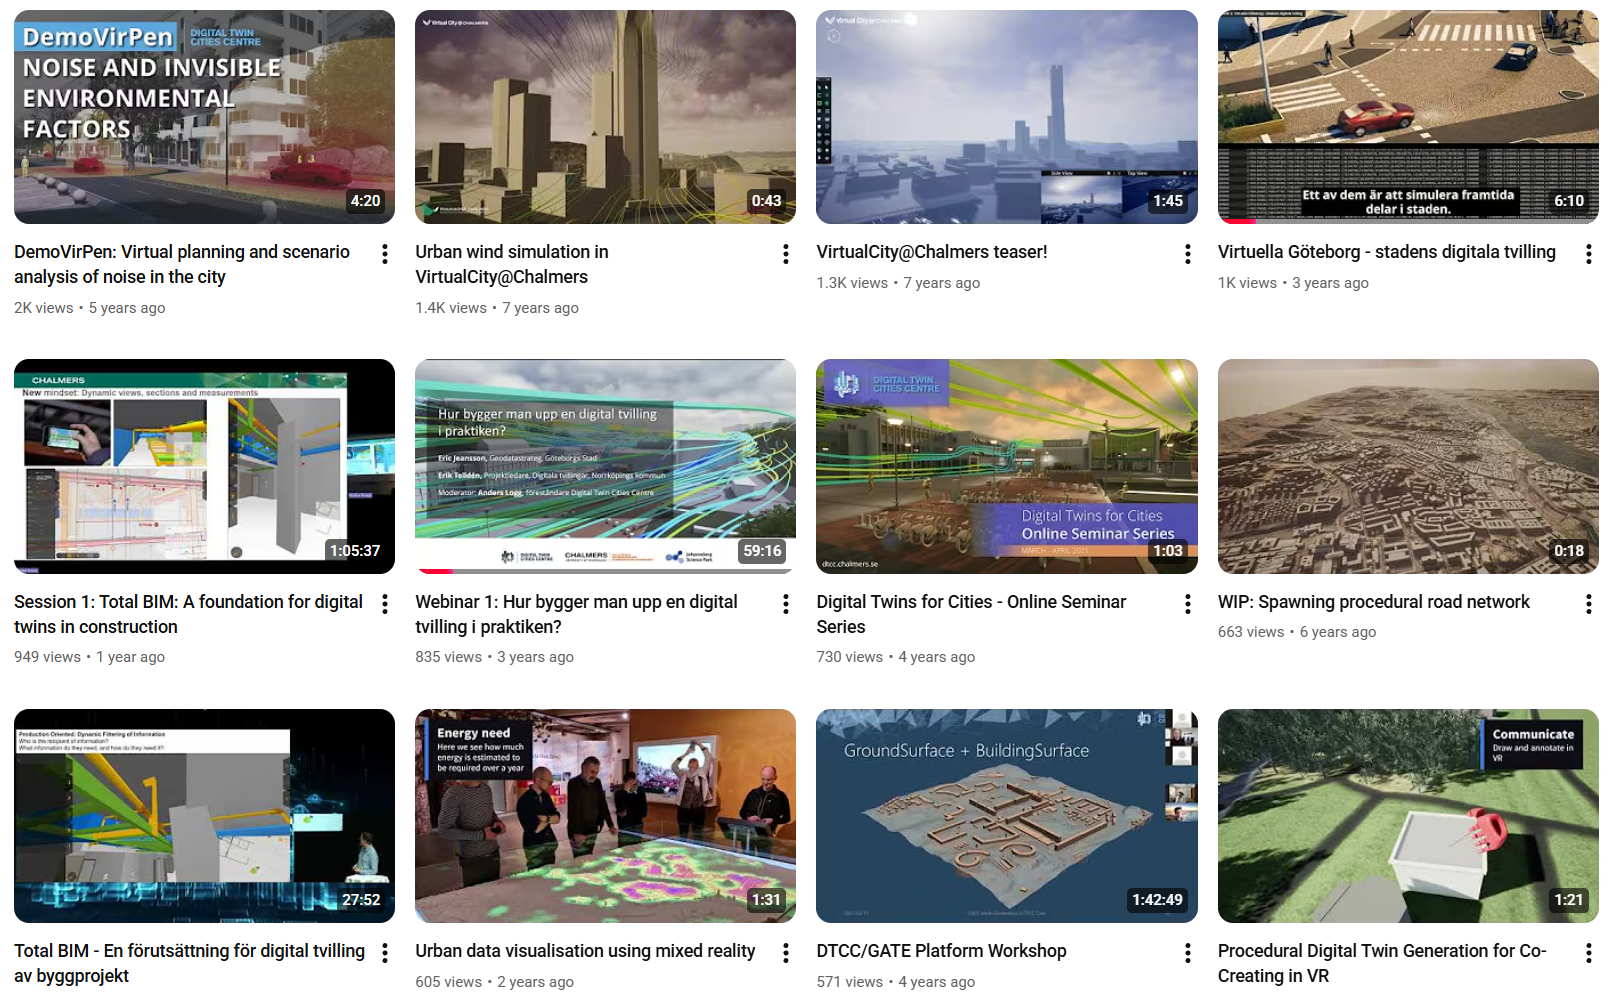This screenshot has height=999, width=1613.
Task: Open more options for DemoVirPen video
Action: [385, 254]
